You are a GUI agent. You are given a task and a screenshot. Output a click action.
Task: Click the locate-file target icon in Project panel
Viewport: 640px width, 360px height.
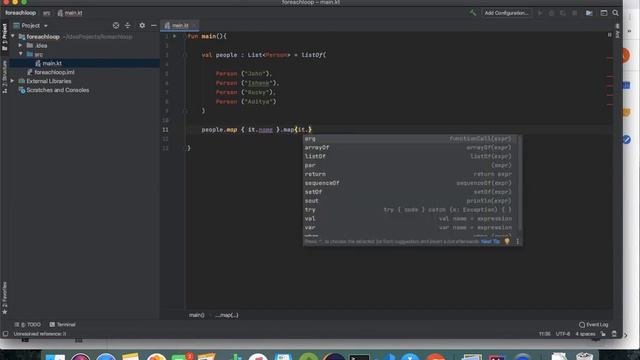point(116,25)
